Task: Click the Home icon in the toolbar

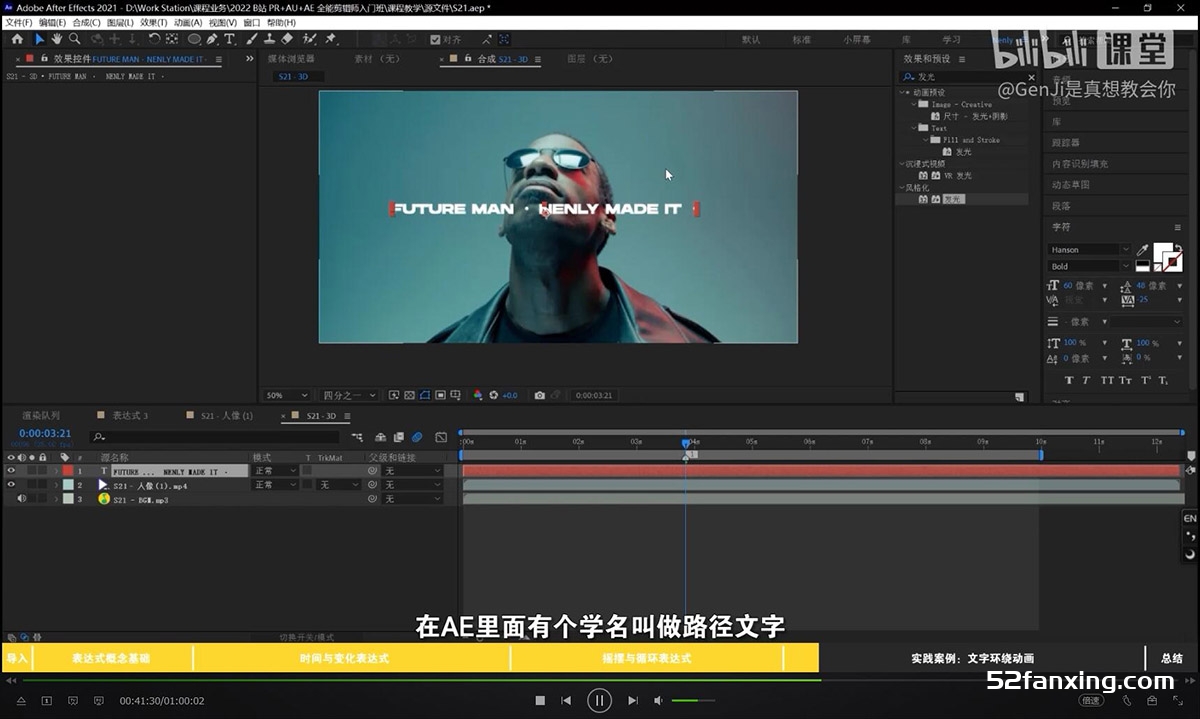Action: point(17,39)
